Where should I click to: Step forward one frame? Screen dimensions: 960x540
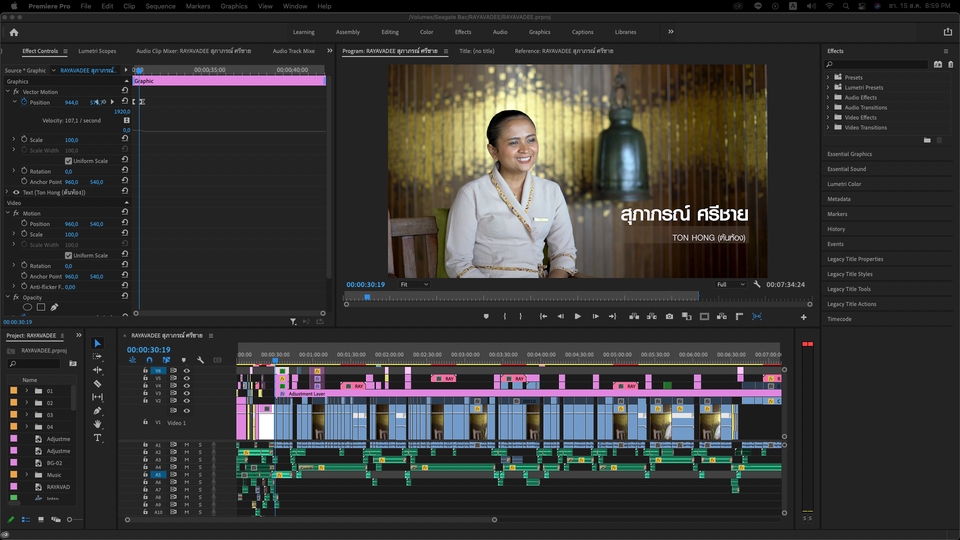click(595, 317)
